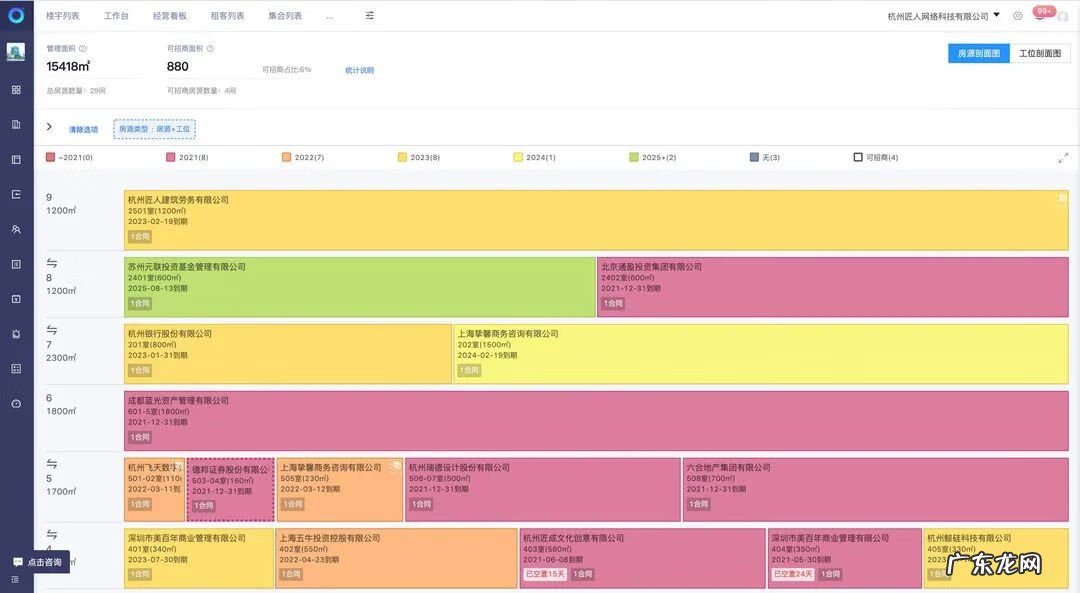This screenshot has height=593, width=1080.
Task: Open the 杭州匠人网络科技有限公司 company dropdown
Action: coord(943,16)
